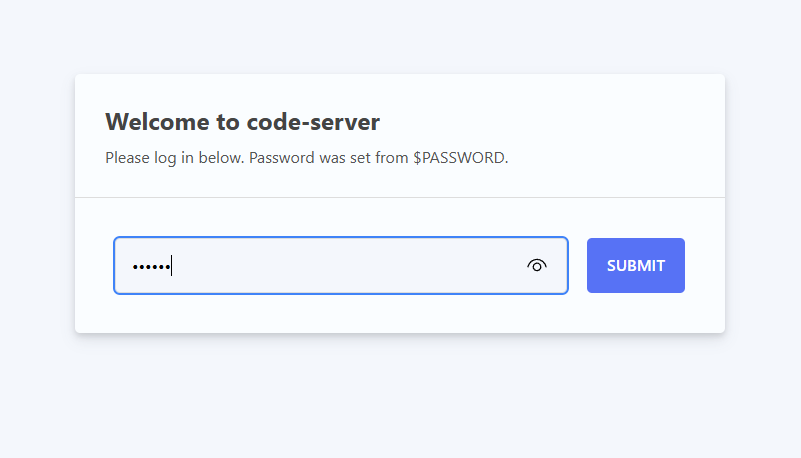Reveal the typed password via eye icon
The image size is (801, 458).
click(x=537, y=266)
